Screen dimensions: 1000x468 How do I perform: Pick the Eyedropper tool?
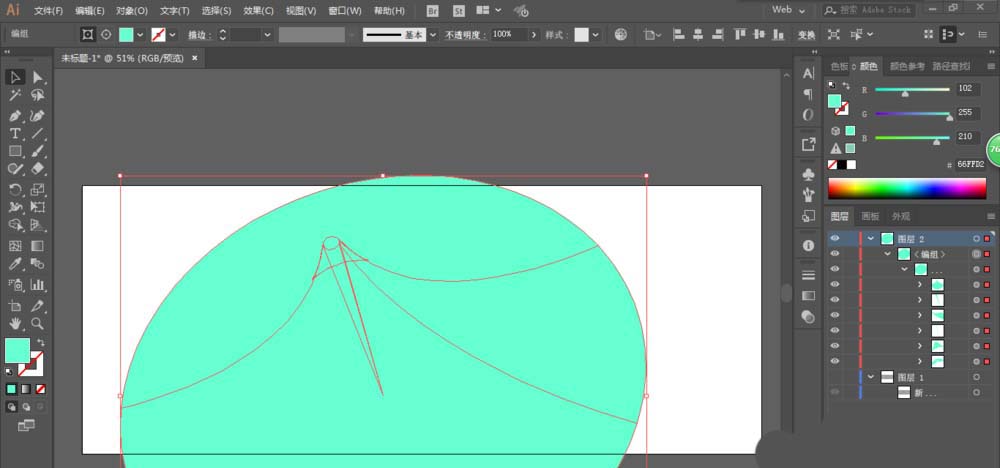pos(15,264)
